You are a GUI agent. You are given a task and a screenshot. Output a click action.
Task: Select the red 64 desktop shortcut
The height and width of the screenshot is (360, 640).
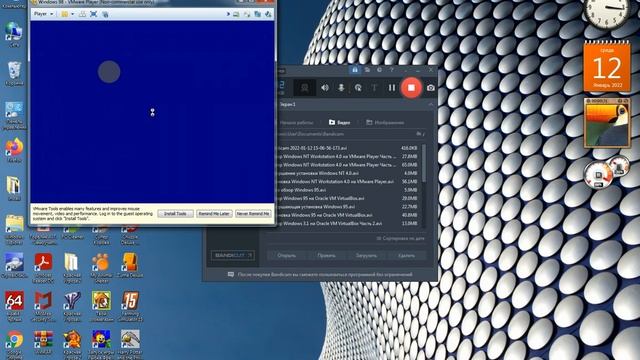coord(14,306)
